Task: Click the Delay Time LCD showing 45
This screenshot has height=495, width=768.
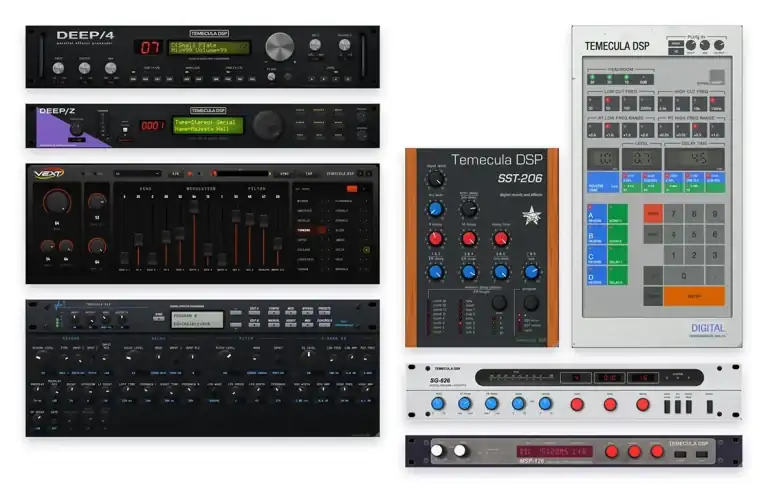Action: (694, 159)
